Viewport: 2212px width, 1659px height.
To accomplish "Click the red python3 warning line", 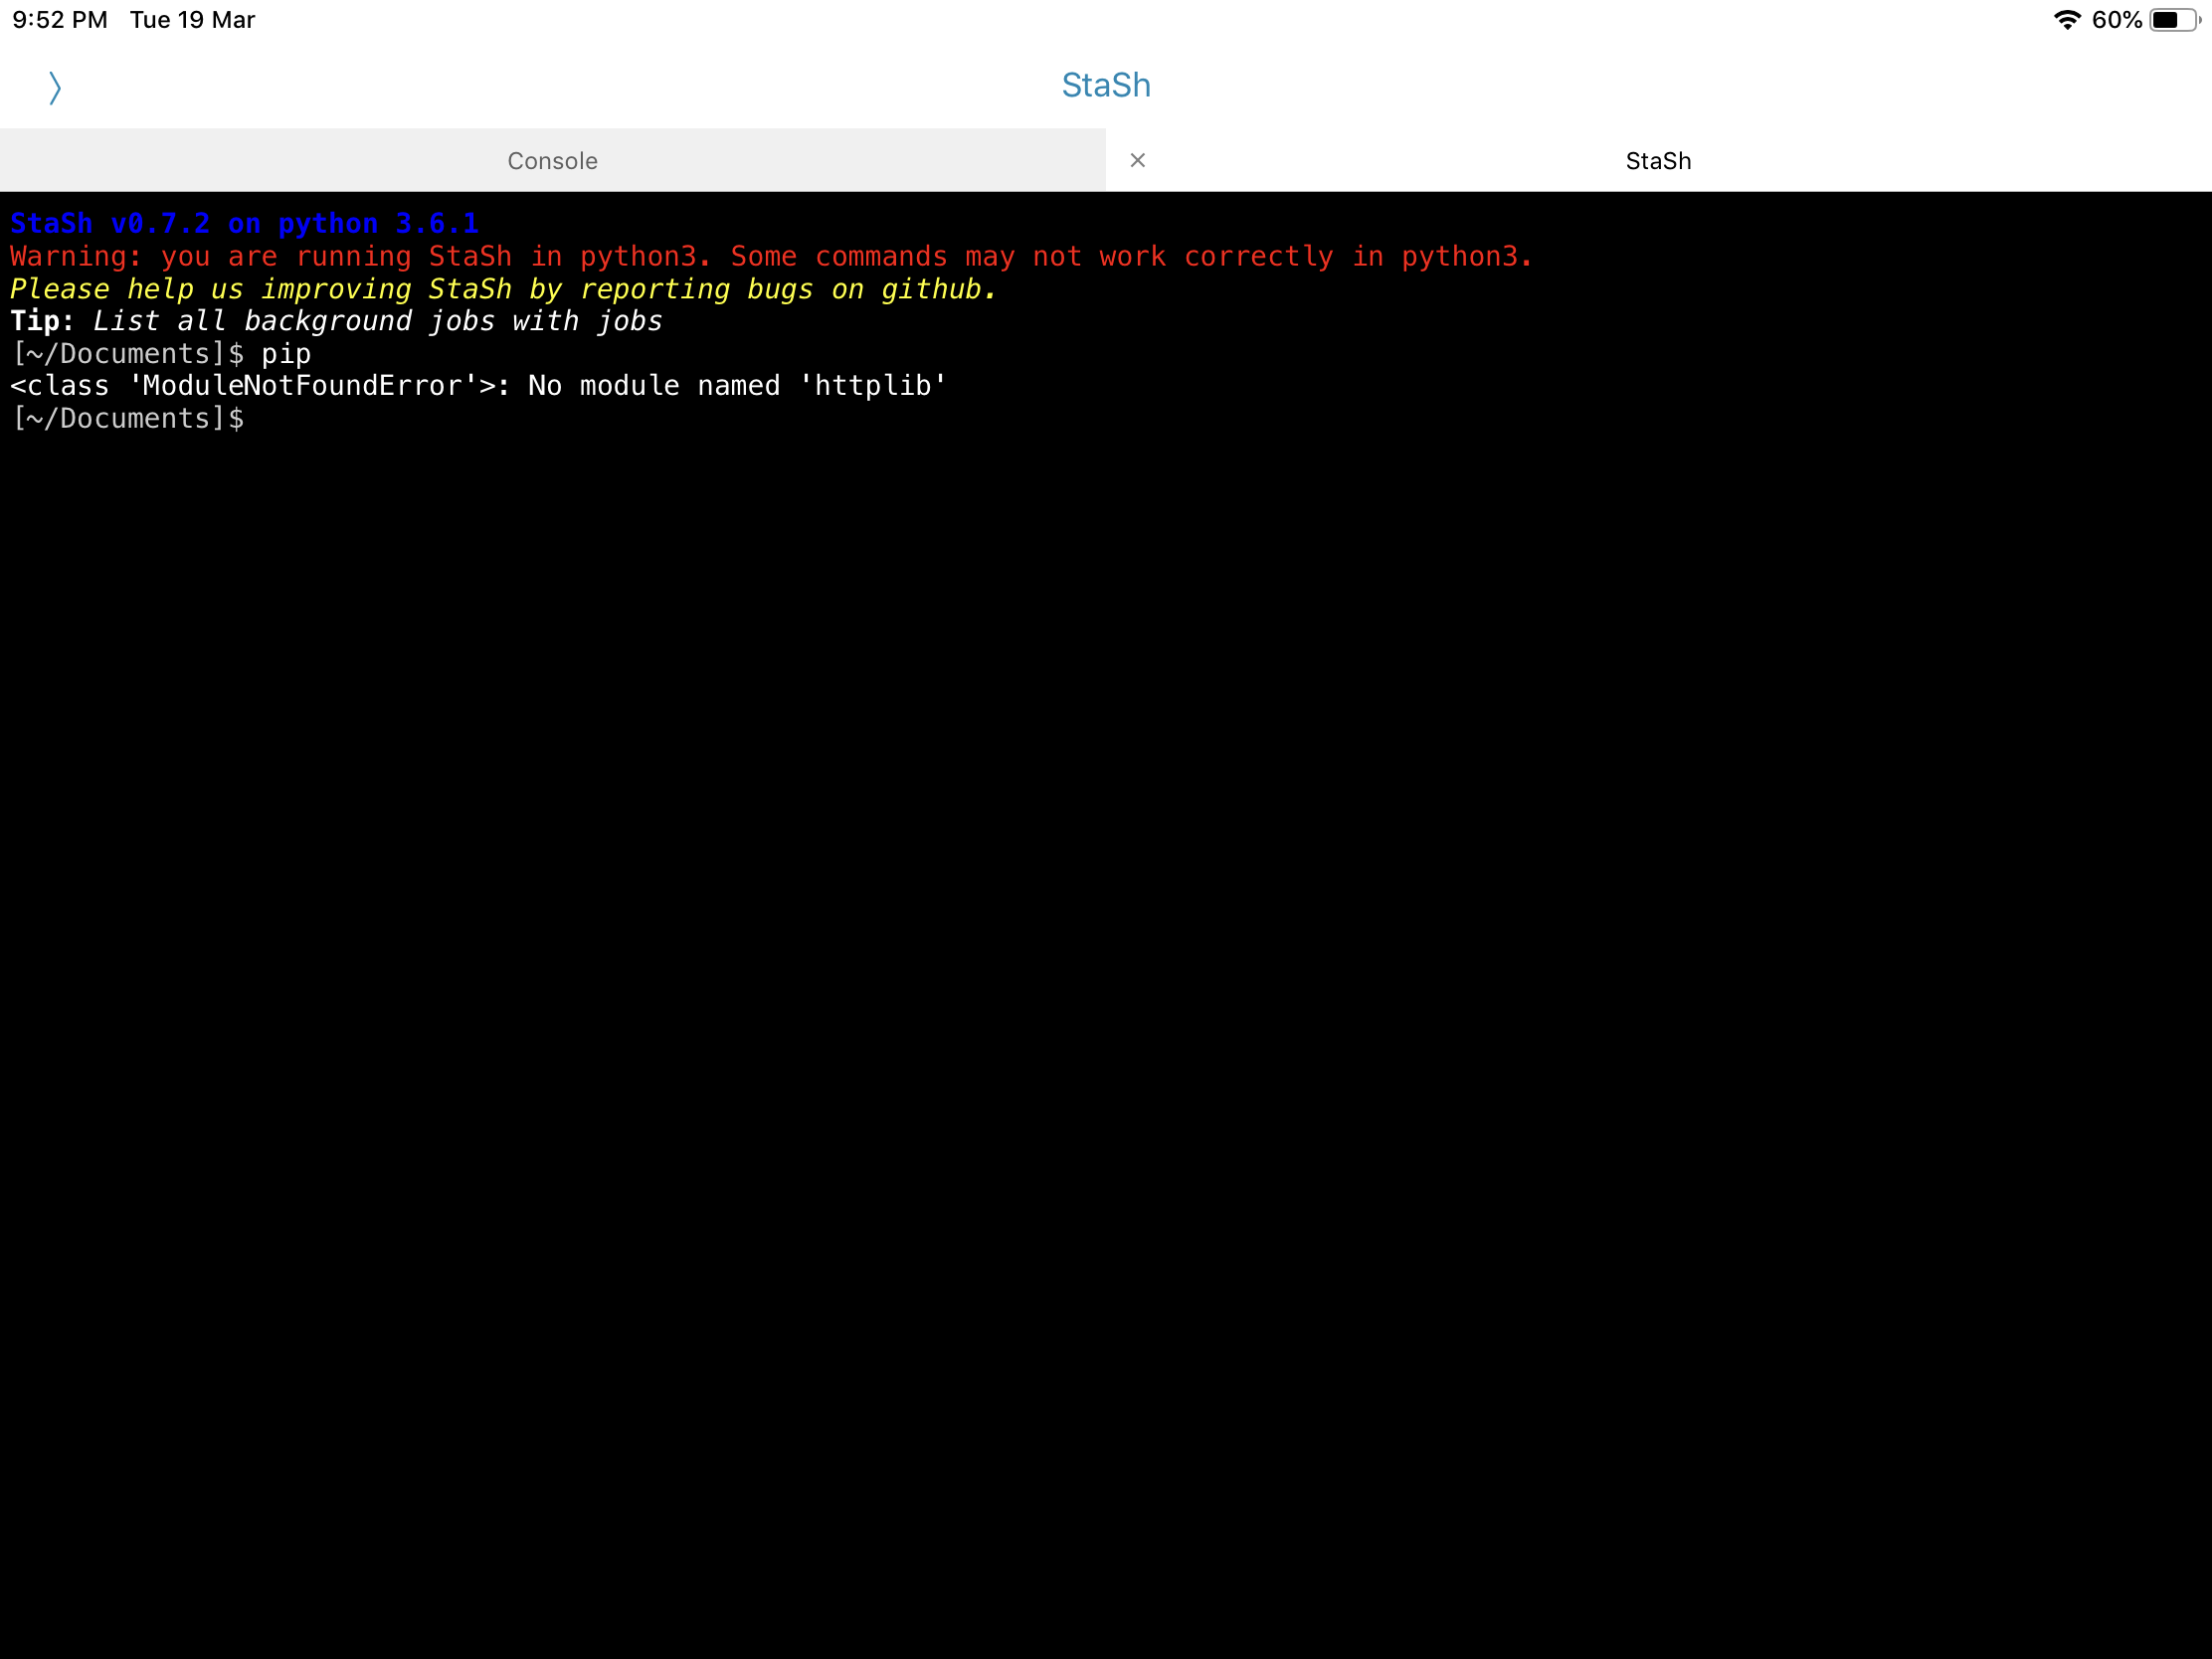I will [771, 256].
